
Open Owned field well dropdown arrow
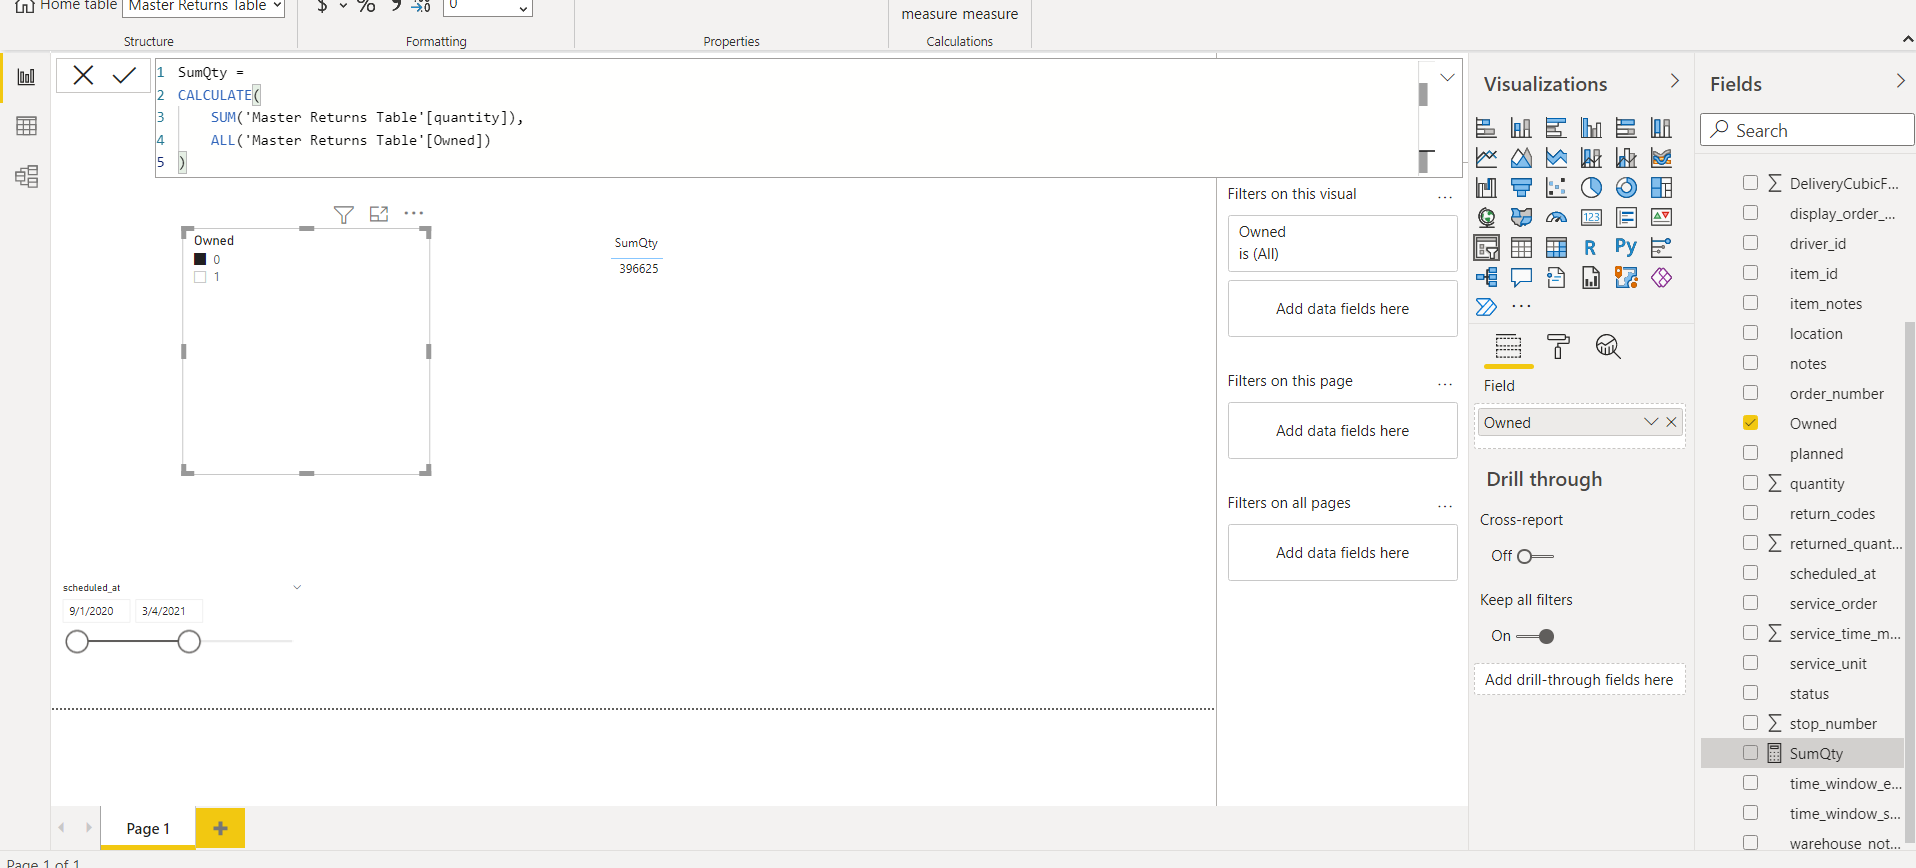(1651, 422)
